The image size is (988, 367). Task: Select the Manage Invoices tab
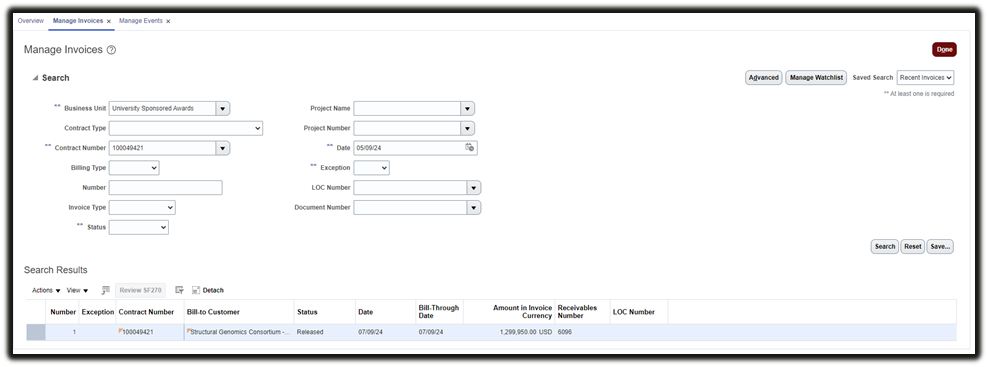[x=78, y=21]
